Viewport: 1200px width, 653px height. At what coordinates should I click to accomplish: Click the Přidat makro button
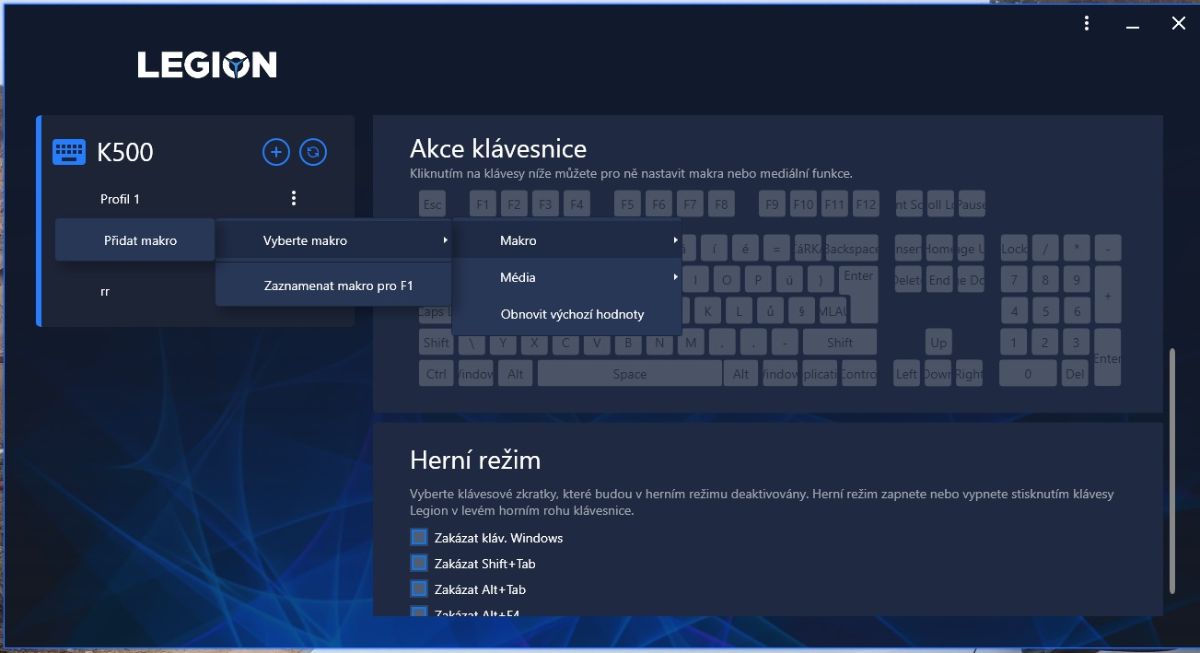pyautogui.click(x=140, y=241)
